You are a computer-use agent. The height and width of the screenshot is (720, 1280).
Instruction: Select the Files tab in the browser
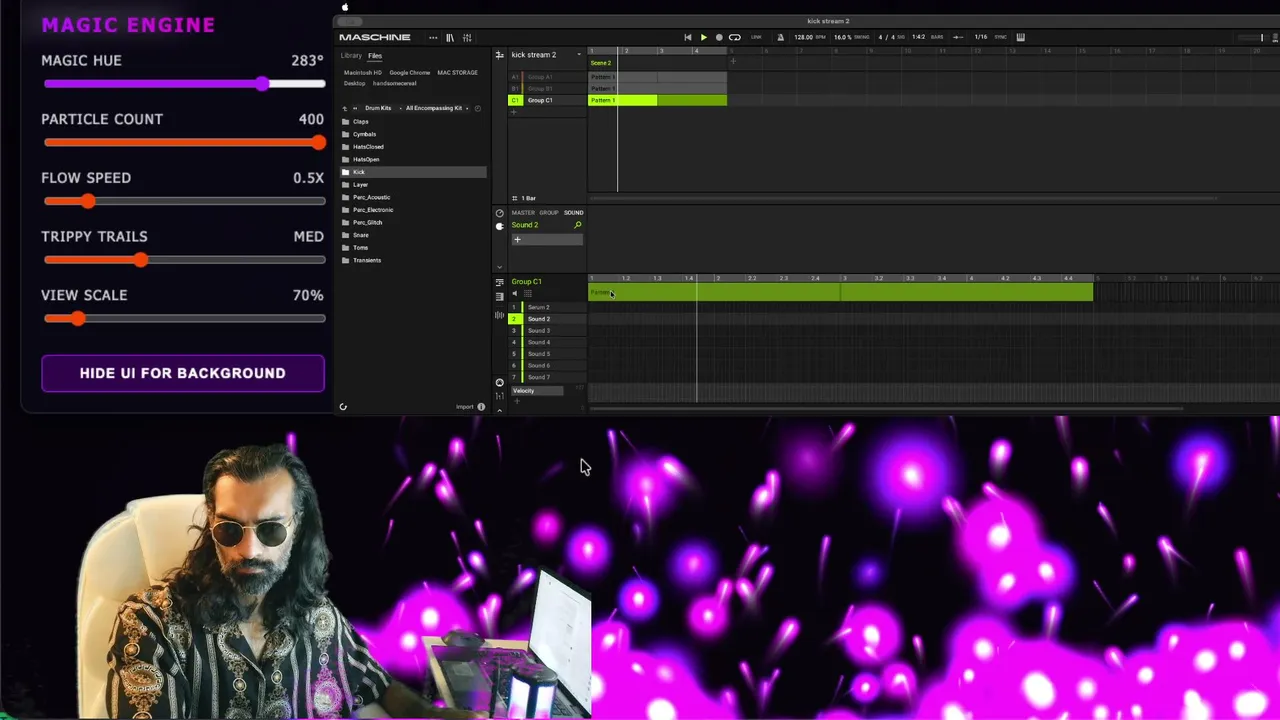(x=375, y=56)
